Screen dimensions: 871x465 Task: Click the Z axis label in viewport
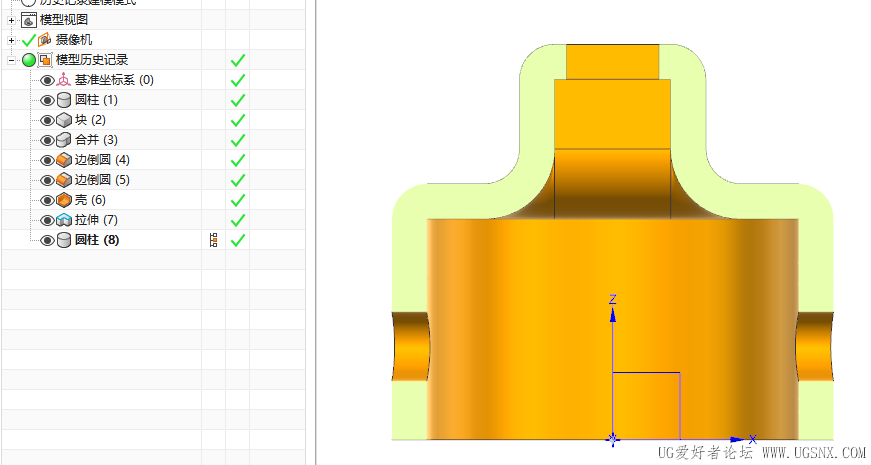coord(613,300)
